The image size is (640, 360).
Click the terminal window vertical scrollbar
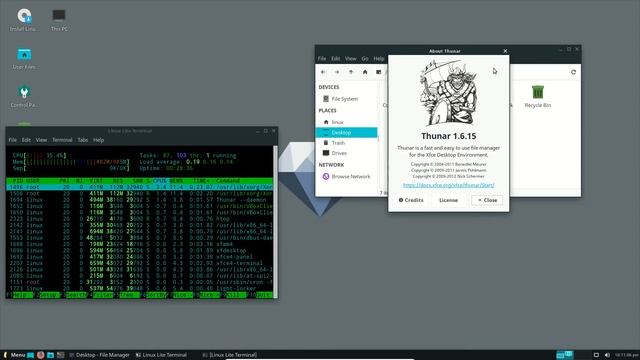275,222
